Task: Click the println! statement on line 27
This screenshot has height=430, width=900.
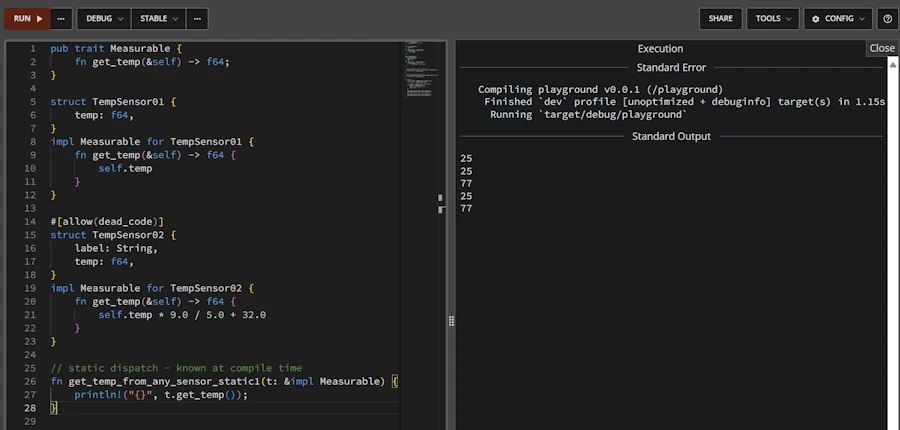Action: click(x=161, y=395)
